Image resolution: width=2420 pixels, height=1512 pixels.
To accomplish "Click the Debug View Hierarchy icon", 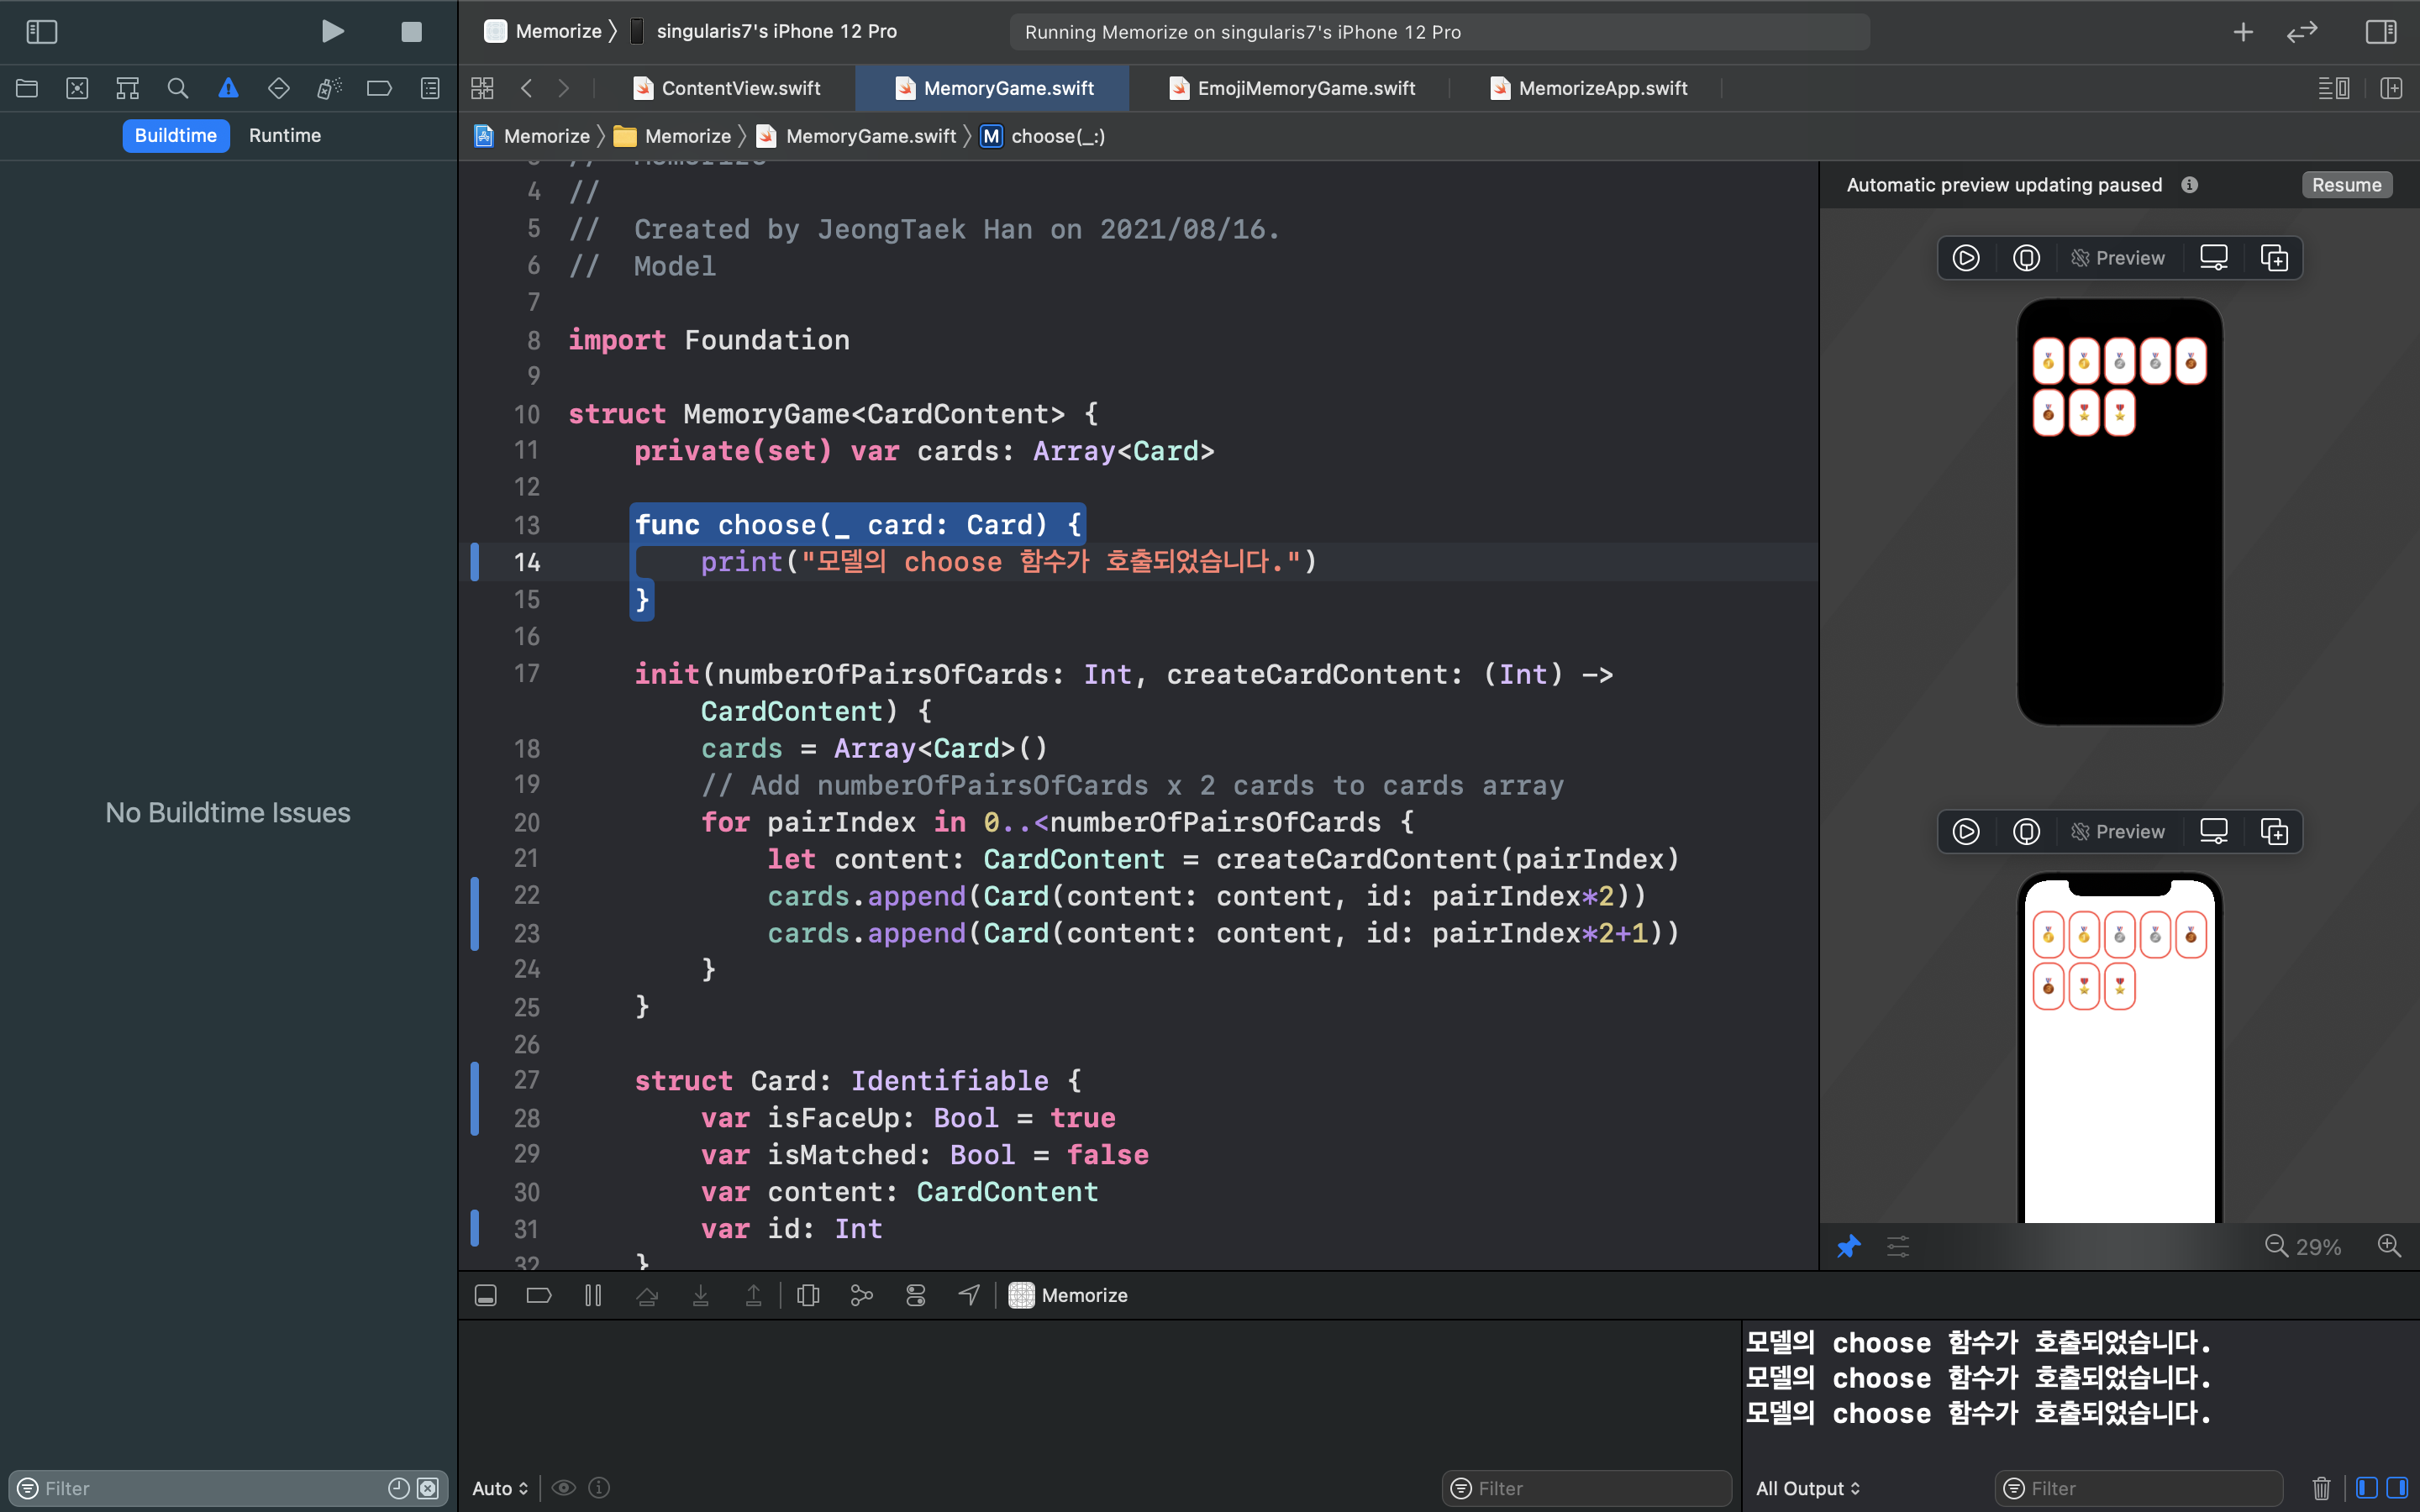I will [808, 1296].
